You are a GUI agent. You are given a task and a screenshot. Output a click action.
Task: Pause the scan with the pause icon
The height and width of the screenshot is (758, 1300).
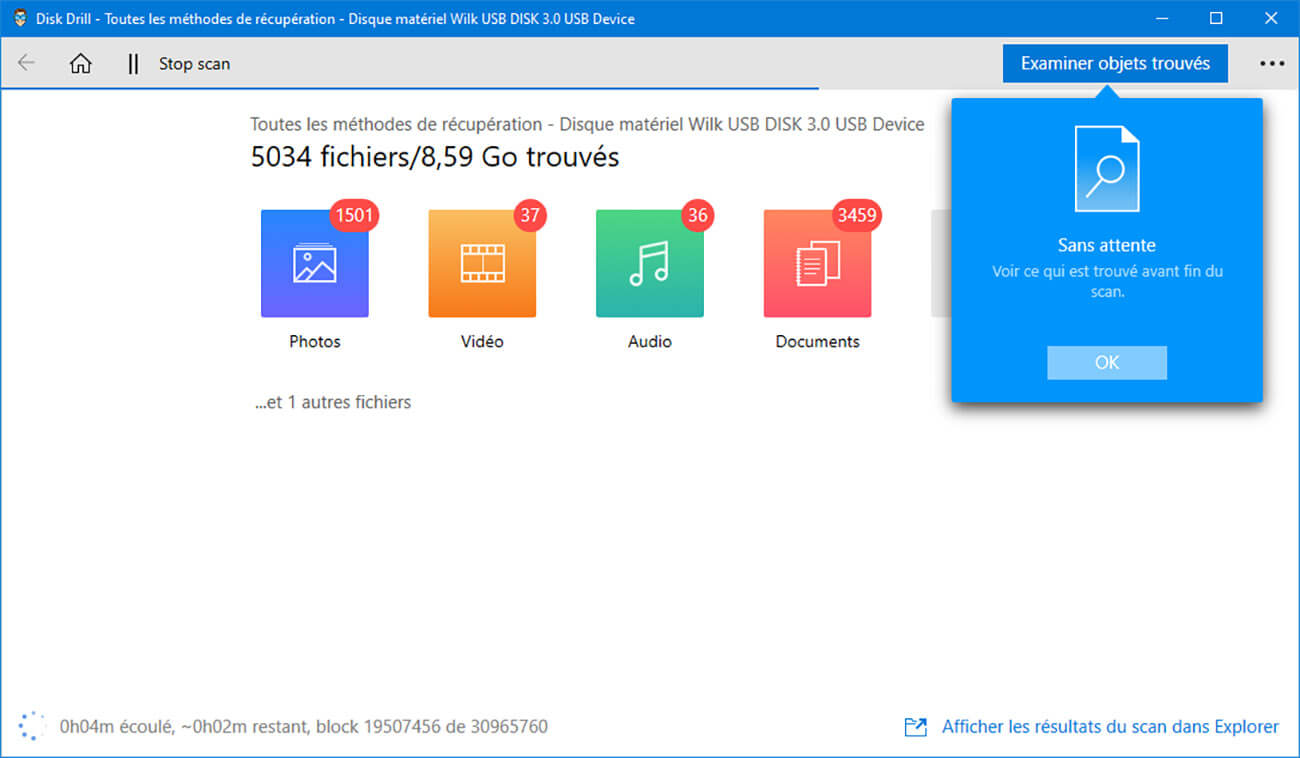[133, 63]
